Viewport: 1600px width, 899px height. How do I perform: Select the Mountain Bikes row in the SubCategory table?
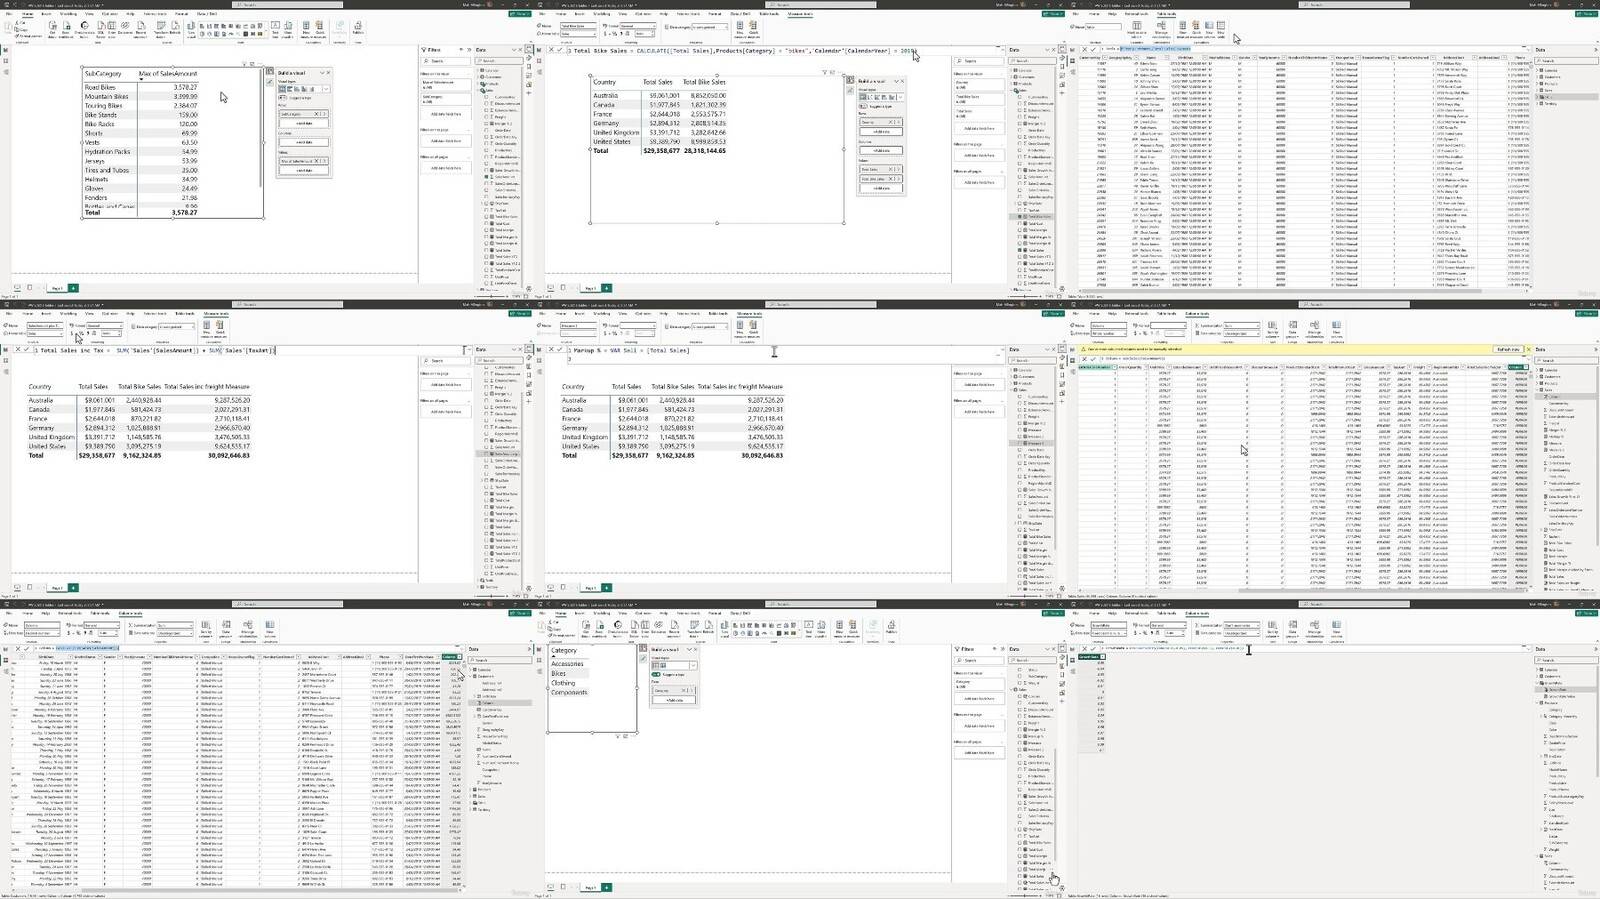141,96
